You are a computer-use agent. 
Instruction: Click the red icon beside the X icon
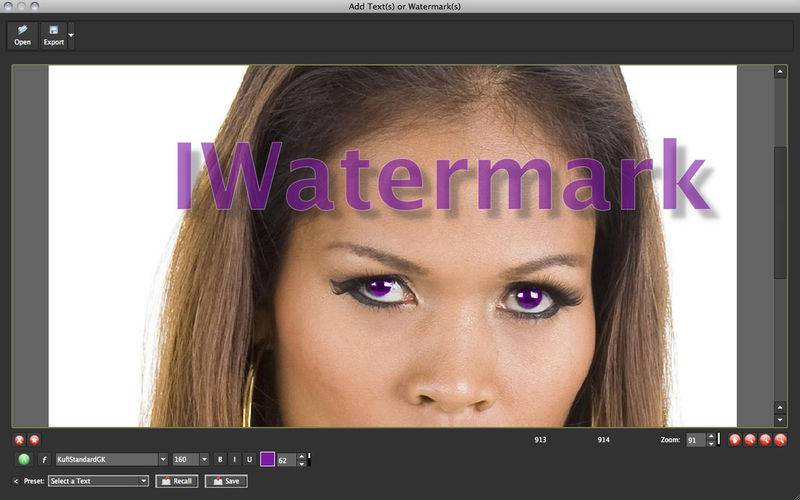pyautogui.click(x=34, y=439)
